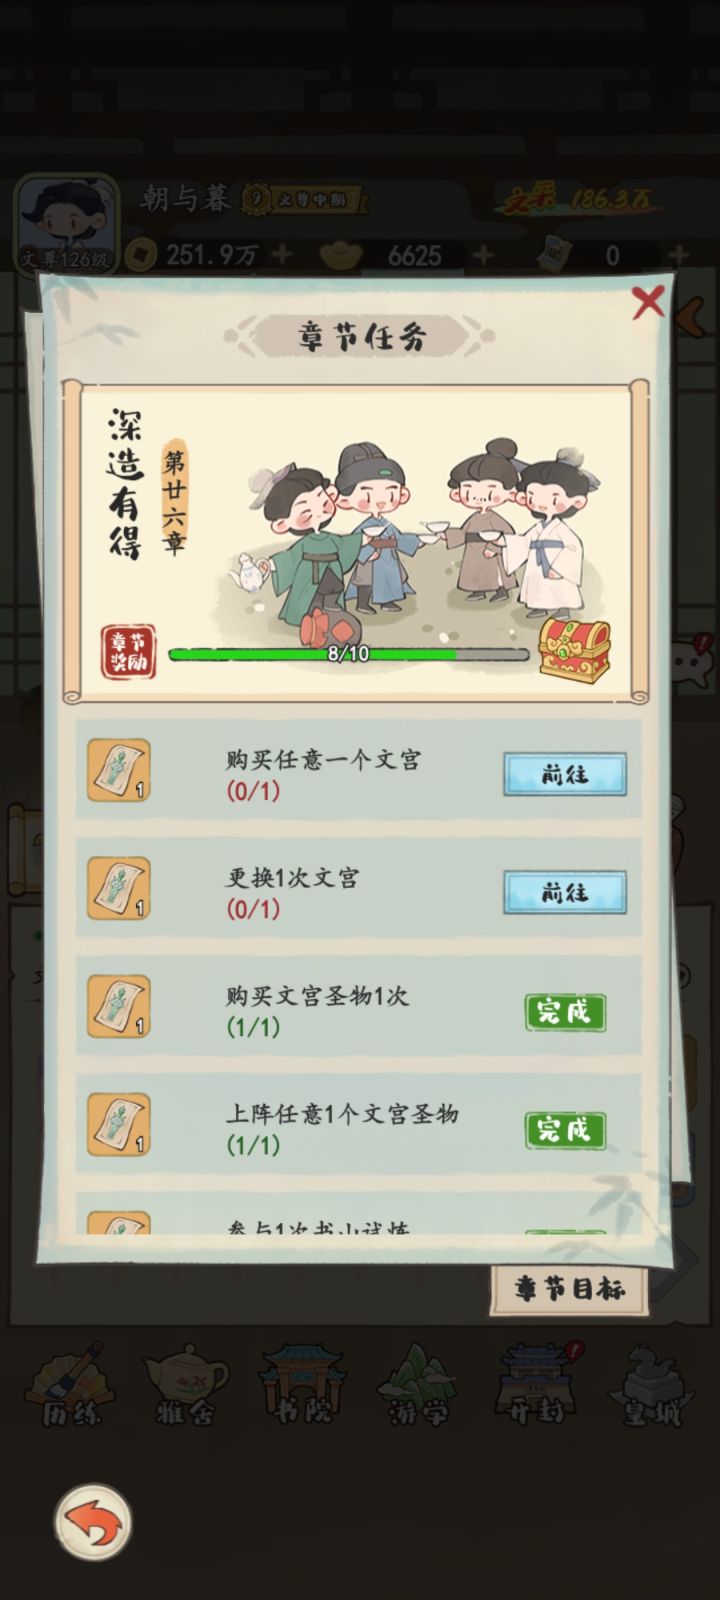Close the chapter tasks popup with red X
The height and width of the screenshot is (1600, 720).
point(648,301)
